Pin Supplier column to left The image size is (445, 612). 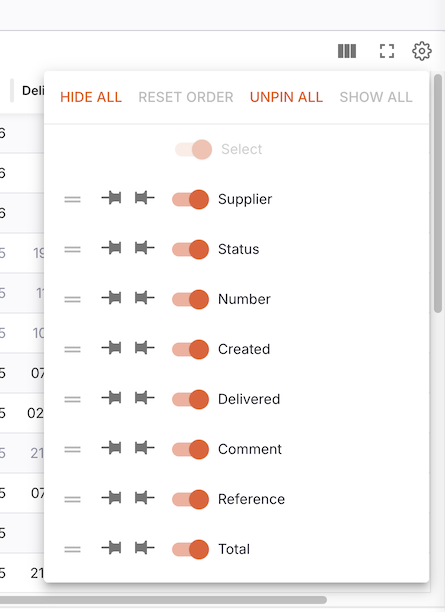(111, 198)
